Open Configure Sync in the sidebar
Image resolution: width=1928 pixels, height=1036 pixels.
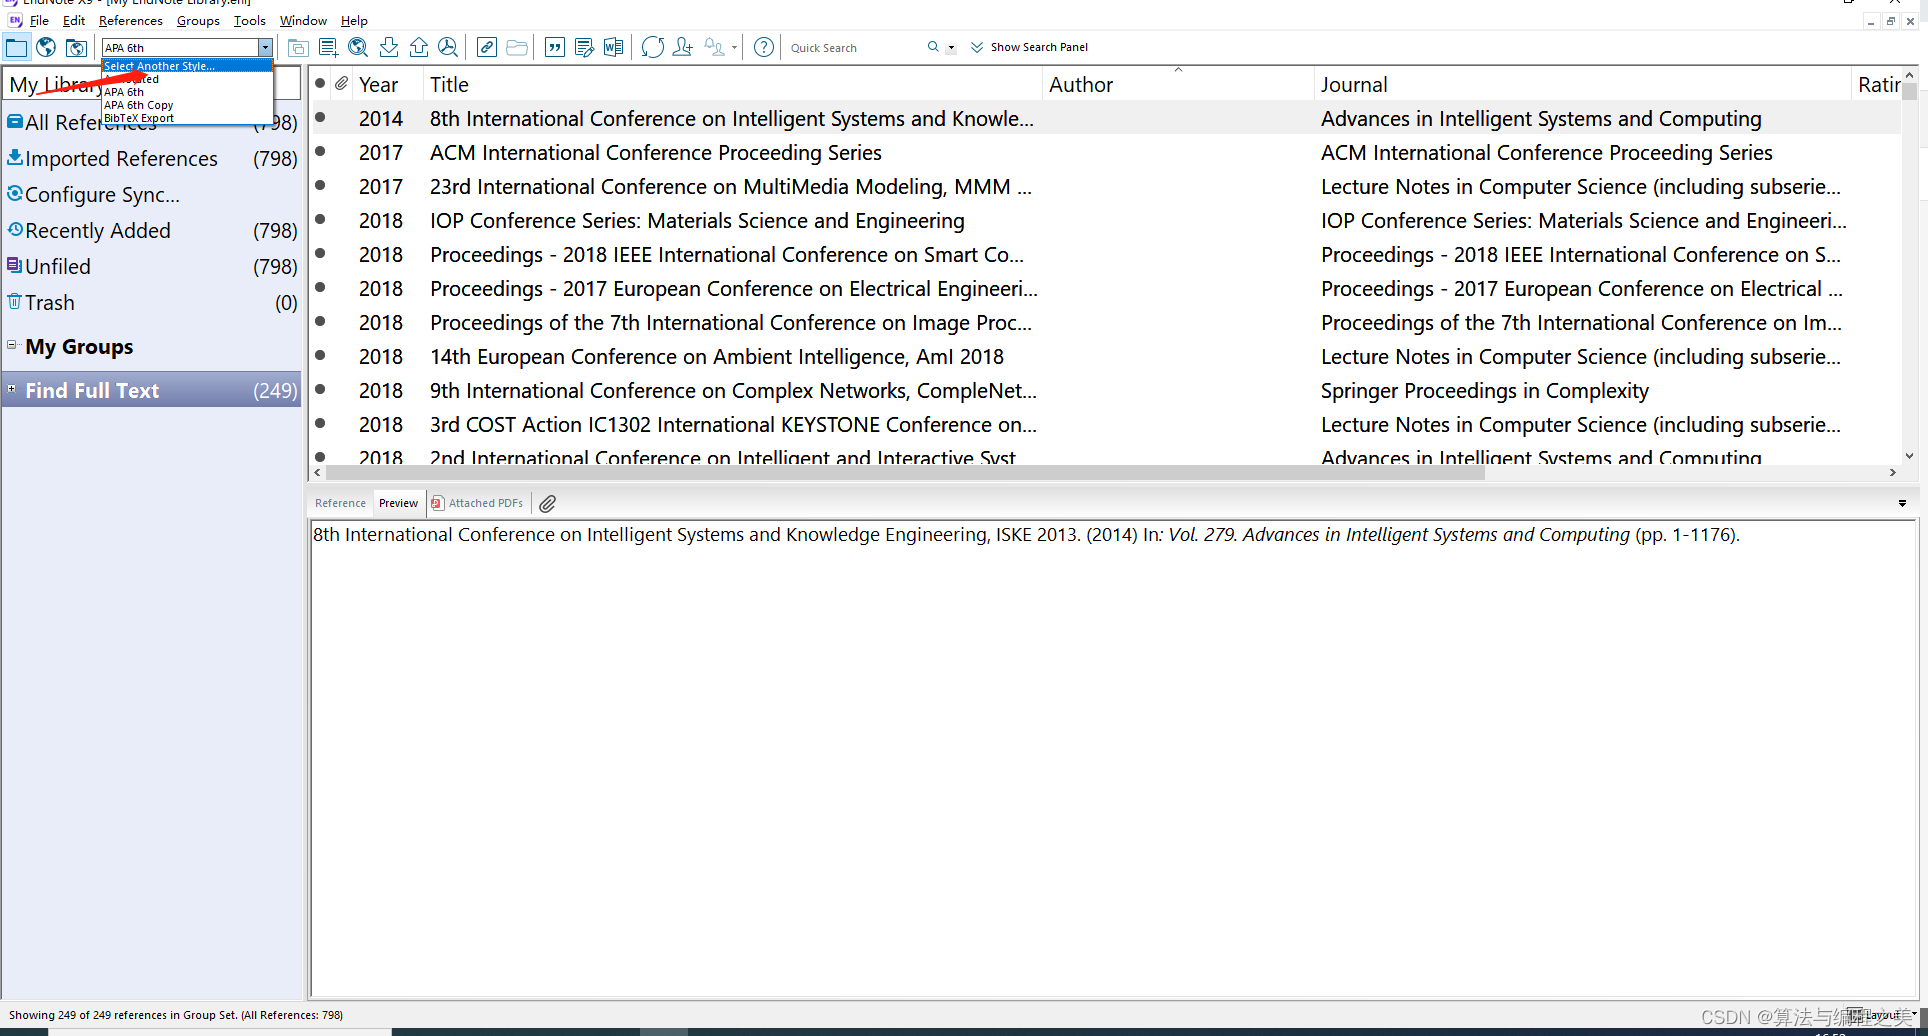click(152, 194)
